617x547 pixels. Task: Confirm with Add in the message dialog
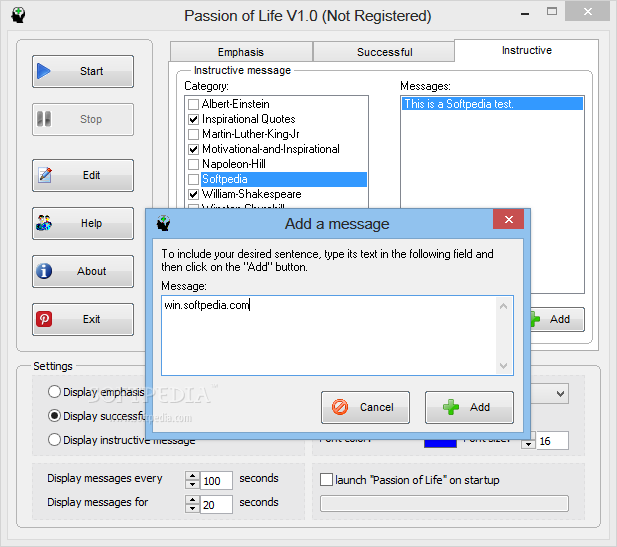pos(469,407)
